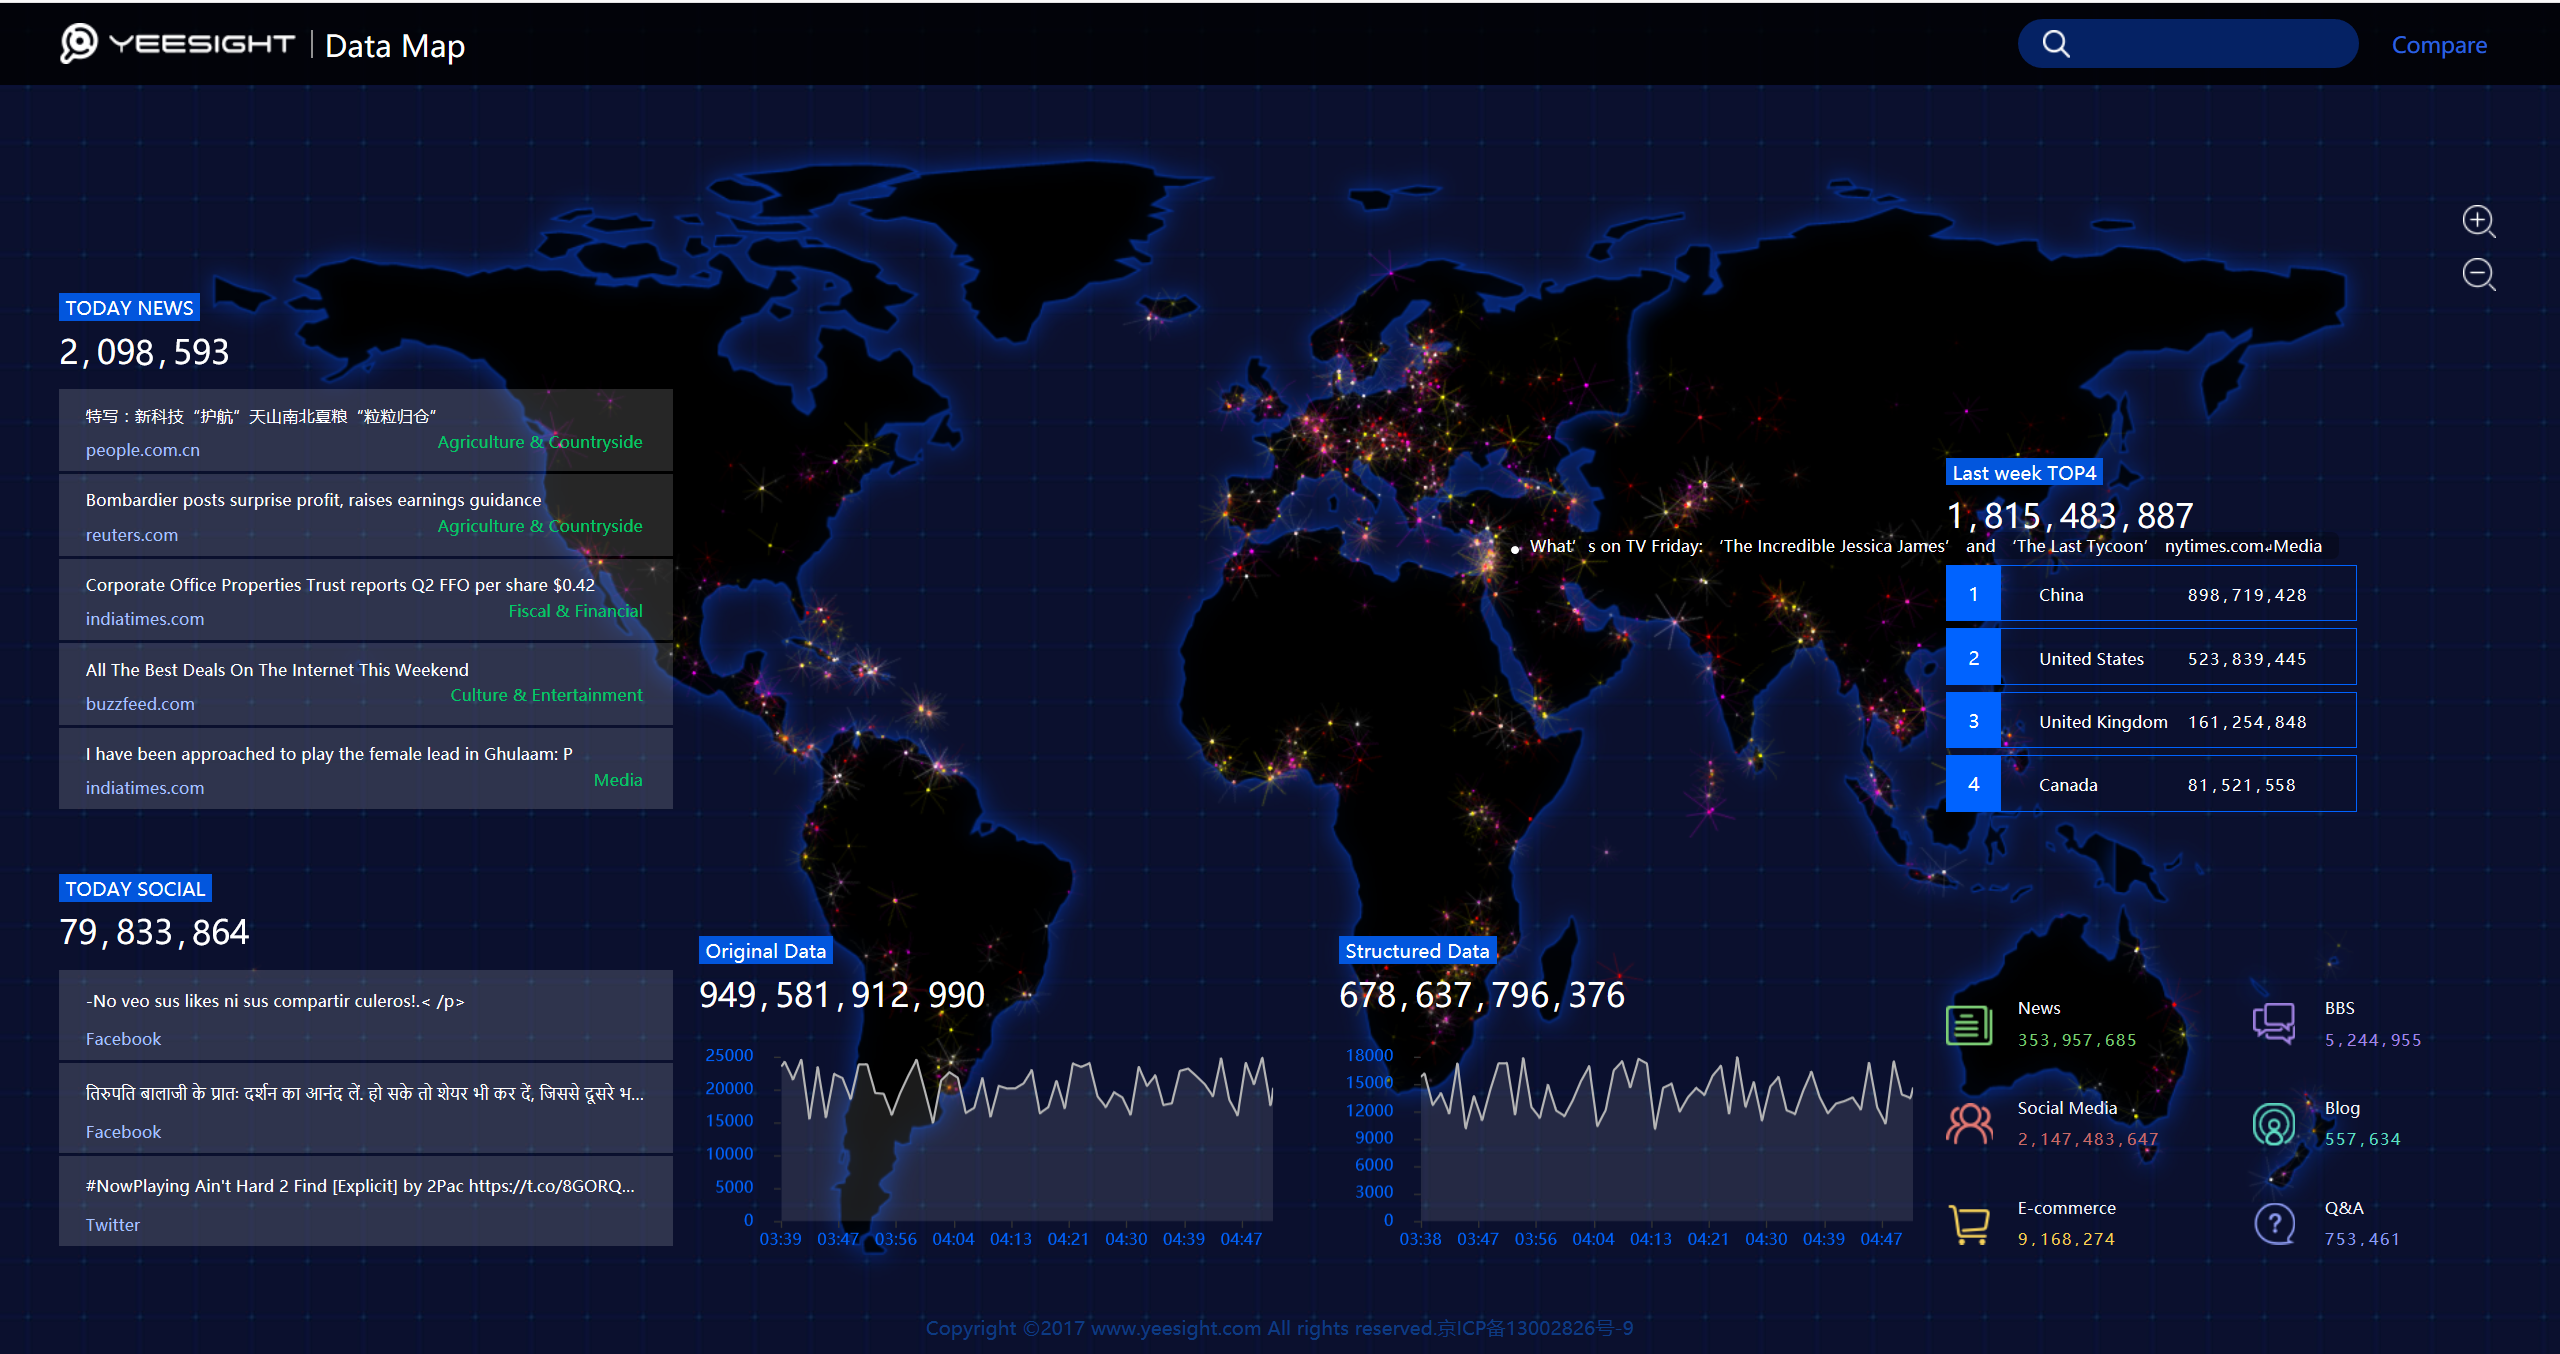Click the Culture & Entertainment category tag

546,695
